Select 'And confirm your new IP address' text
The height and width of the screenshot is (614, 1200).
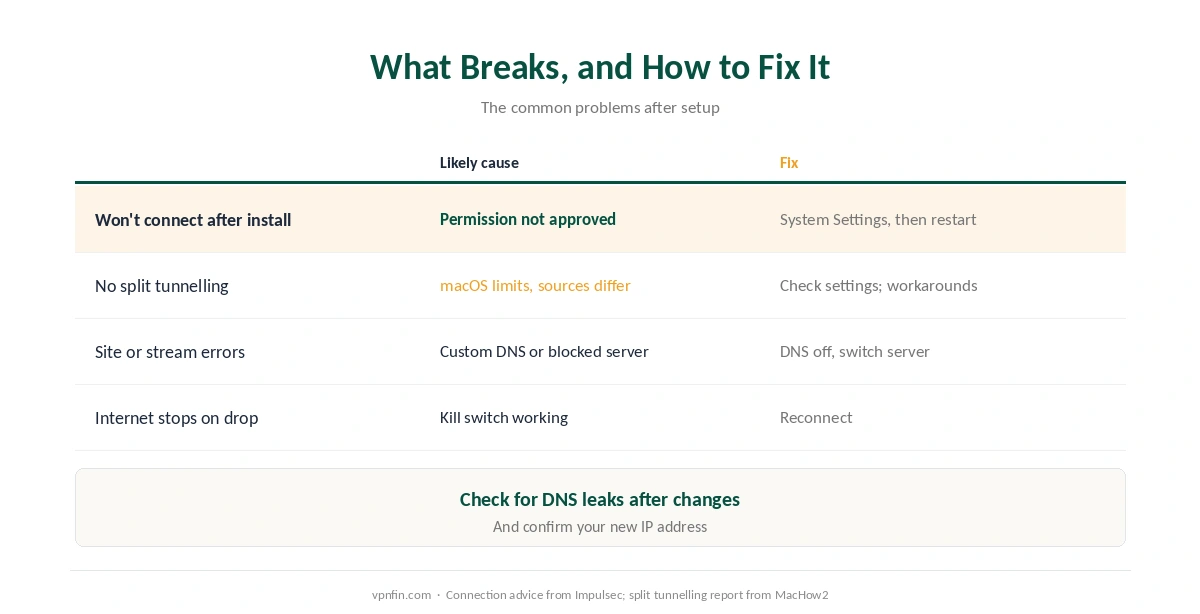[x=600, y=526]
